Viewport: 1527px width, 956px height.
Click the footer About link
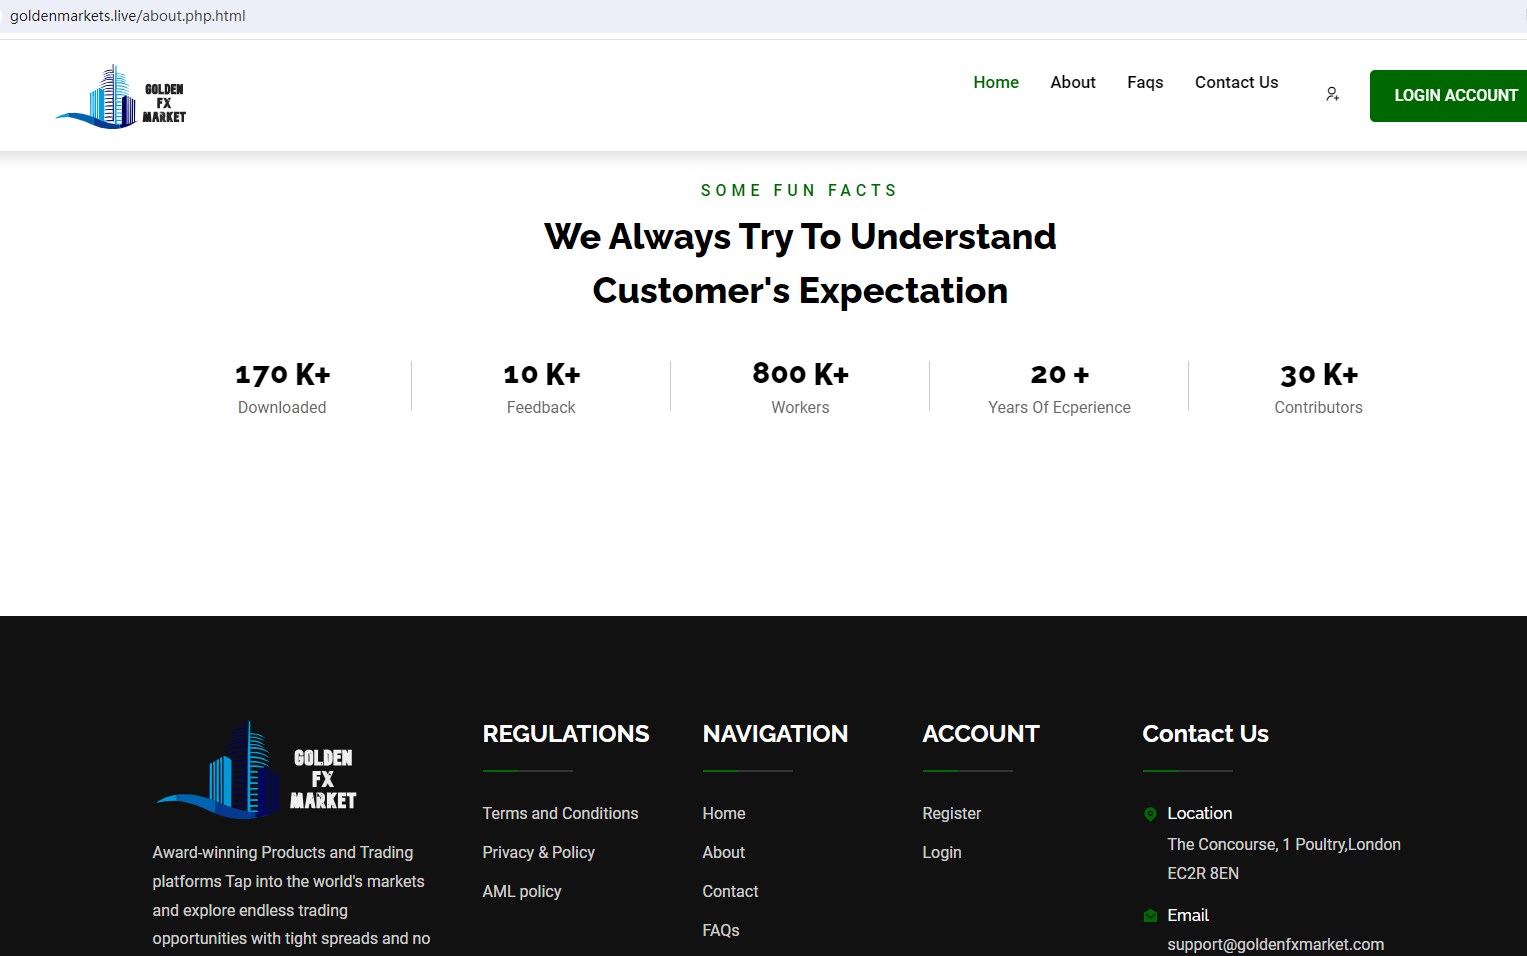pos(724,852)
